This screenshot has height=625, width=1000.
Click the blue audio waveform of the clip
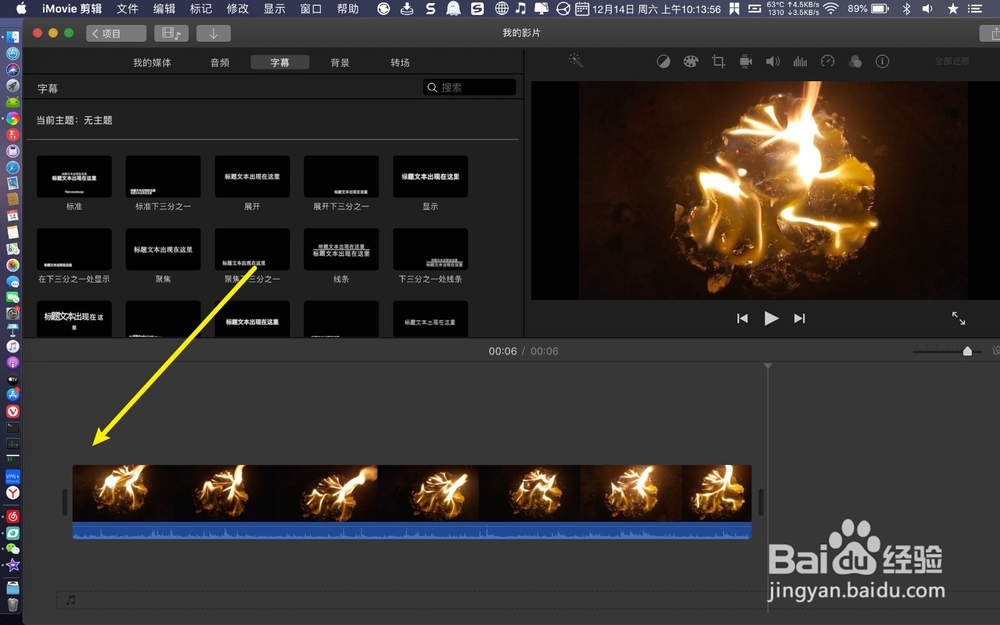tap(412, 531)
